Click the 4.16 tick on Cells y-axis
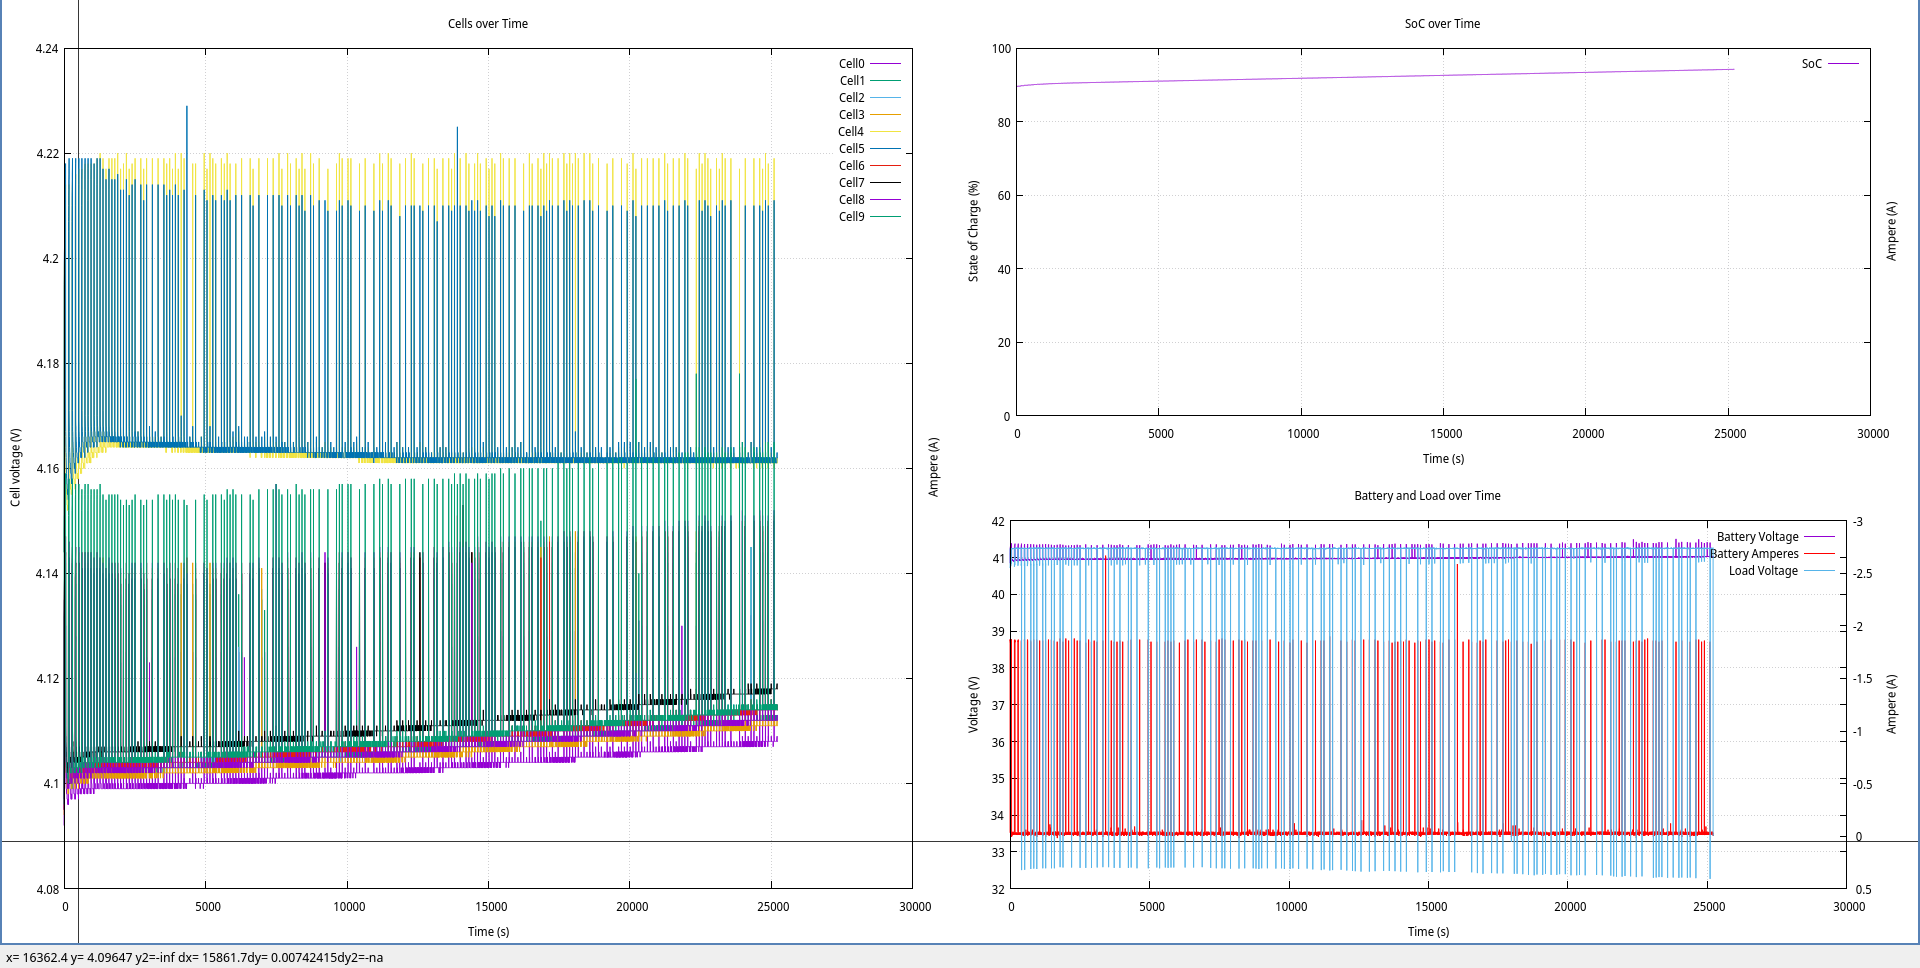 pos(47,469)
